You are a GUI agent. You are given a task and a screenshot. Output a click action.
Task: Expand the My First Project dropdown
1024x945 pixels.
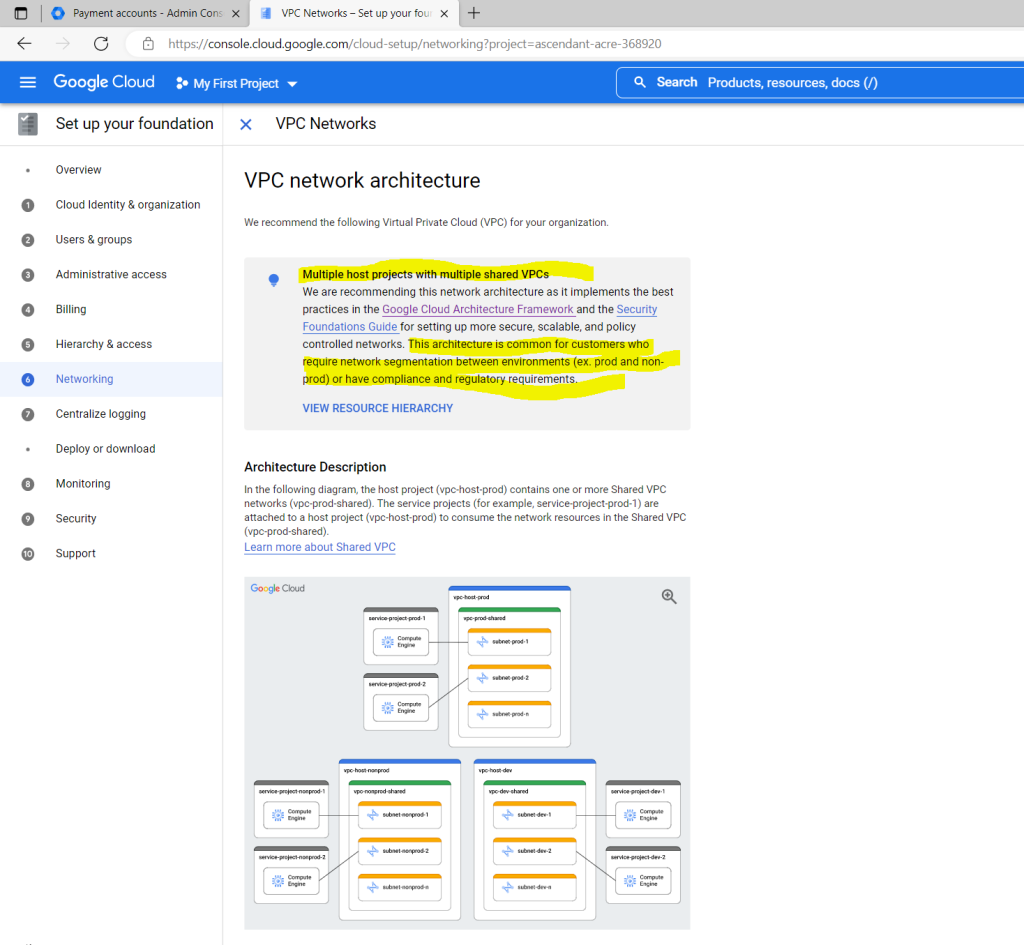coord(292,84)
